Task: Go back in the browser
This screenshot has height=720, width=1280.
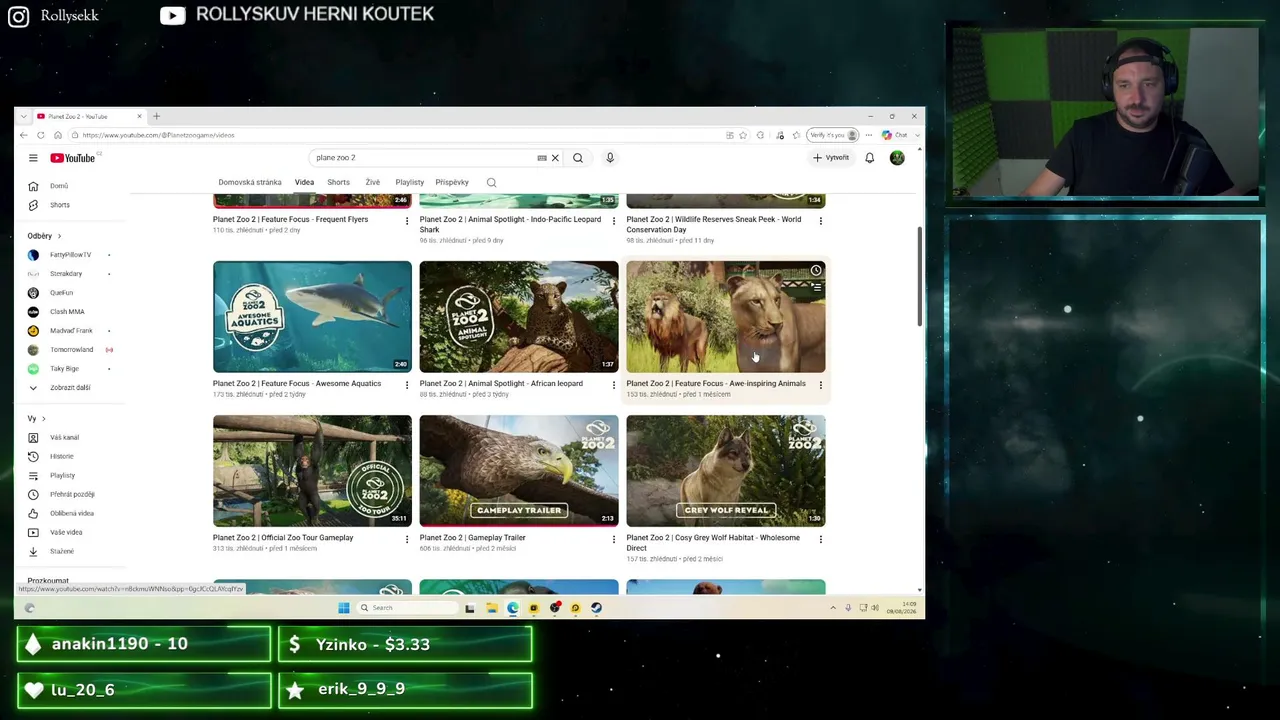Action: pos(24,135)
